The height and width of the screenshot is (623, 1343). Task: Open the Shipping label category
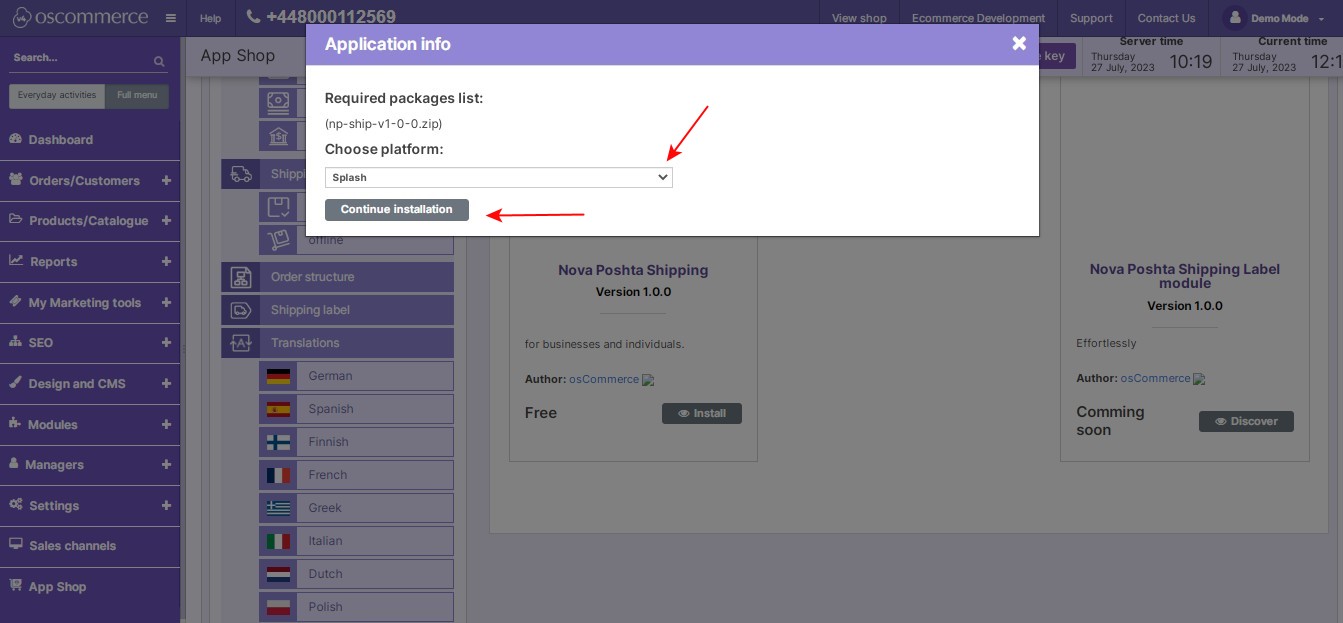[x=337, y=310]
